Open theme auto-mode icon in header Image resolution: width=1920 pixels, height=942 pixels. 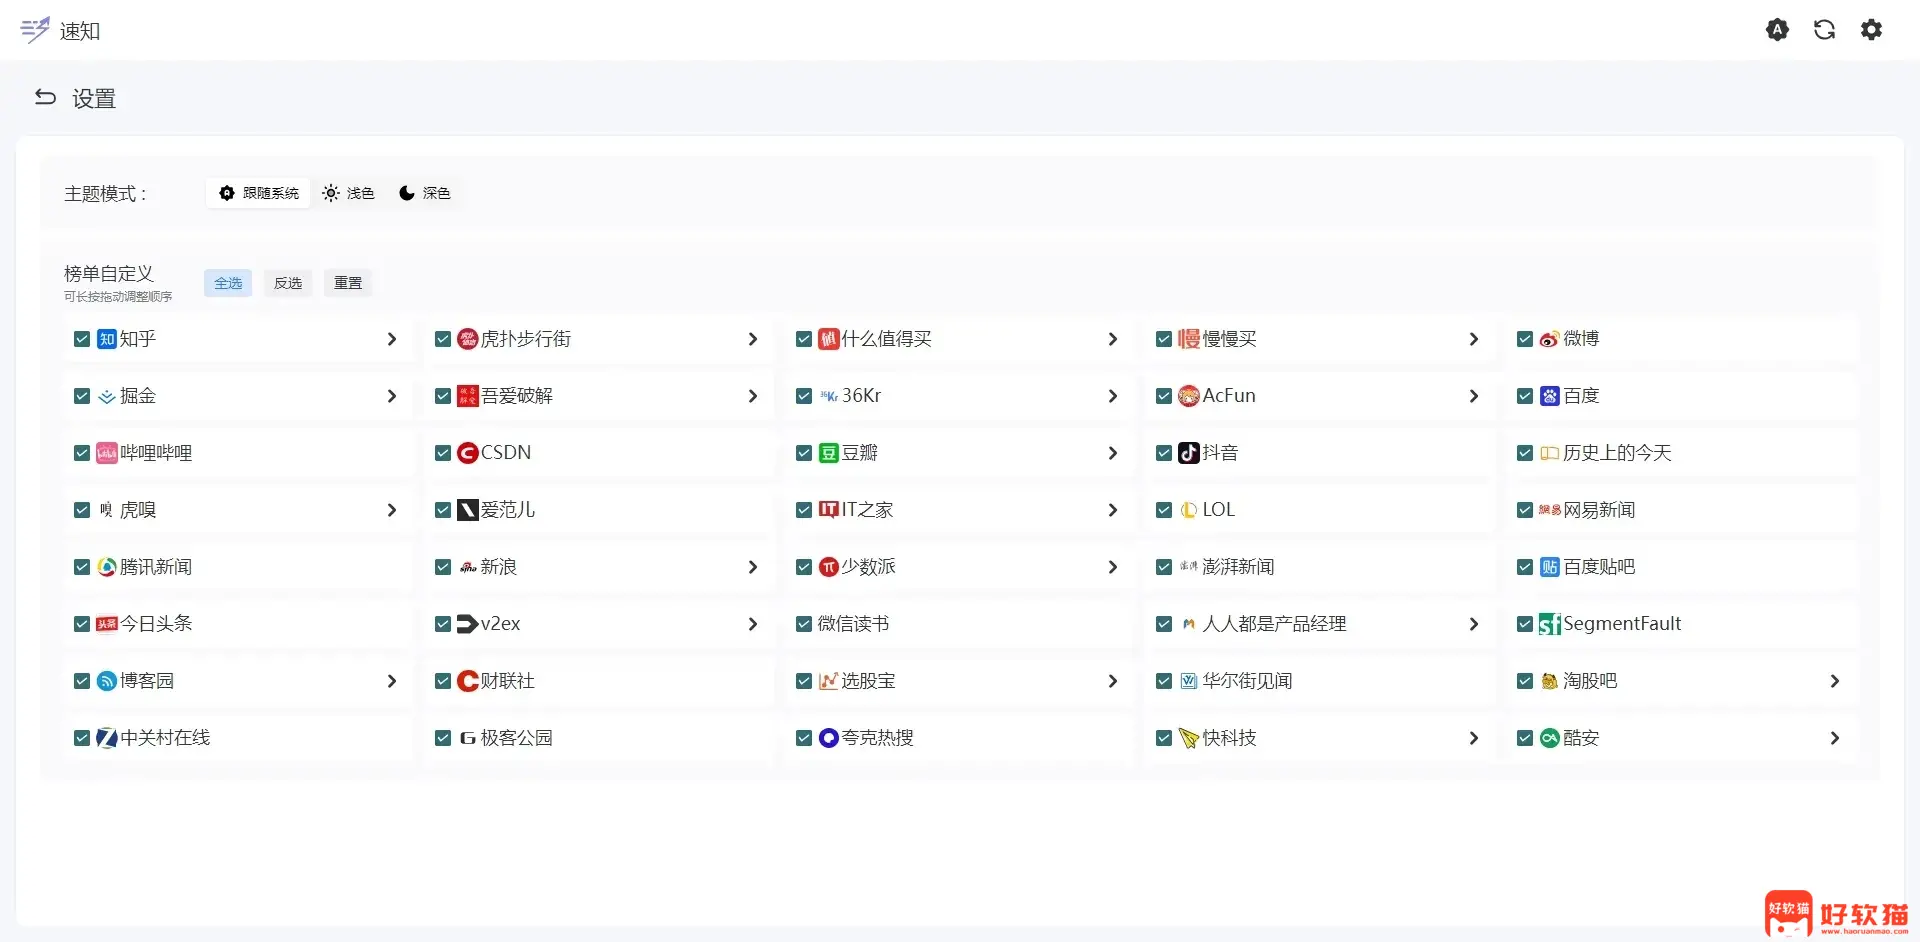1777,30
